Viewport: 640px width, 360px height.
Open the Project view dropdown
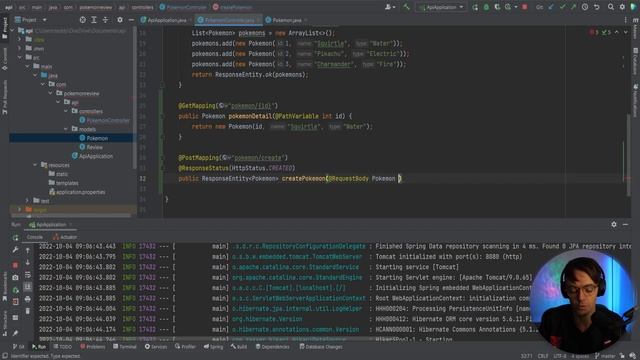[31, 20]
